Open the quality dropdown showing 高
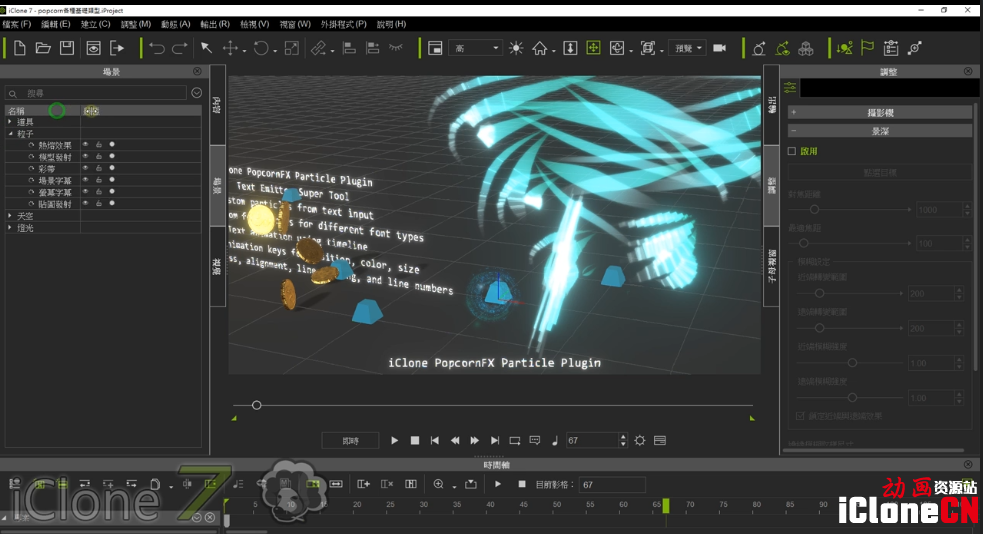 click(x=475, y=48)
